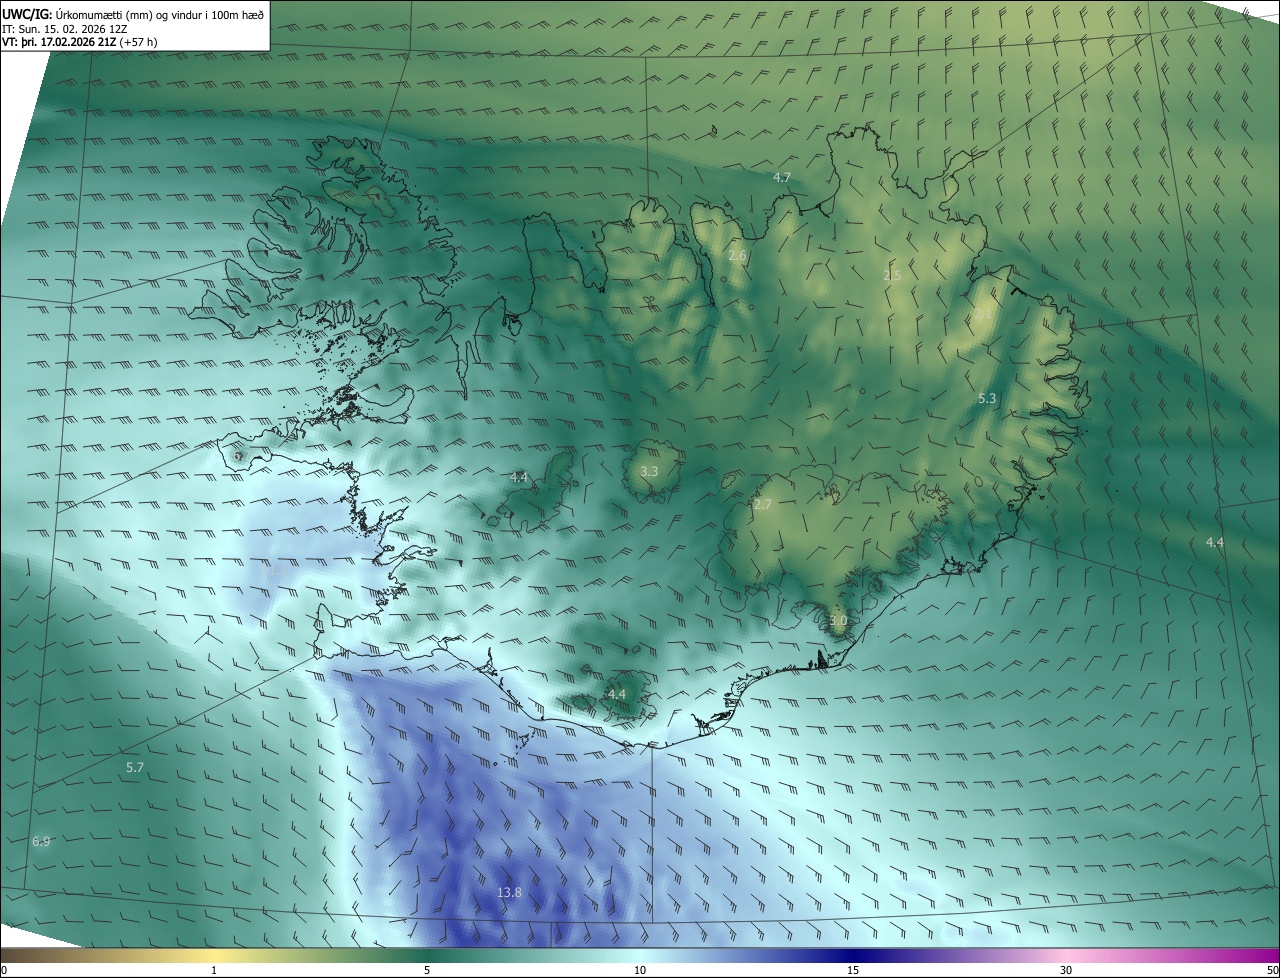Click the 1 tick label on colour scale
The height and width of the screenshot is (978, 1280).
[214, 970]
